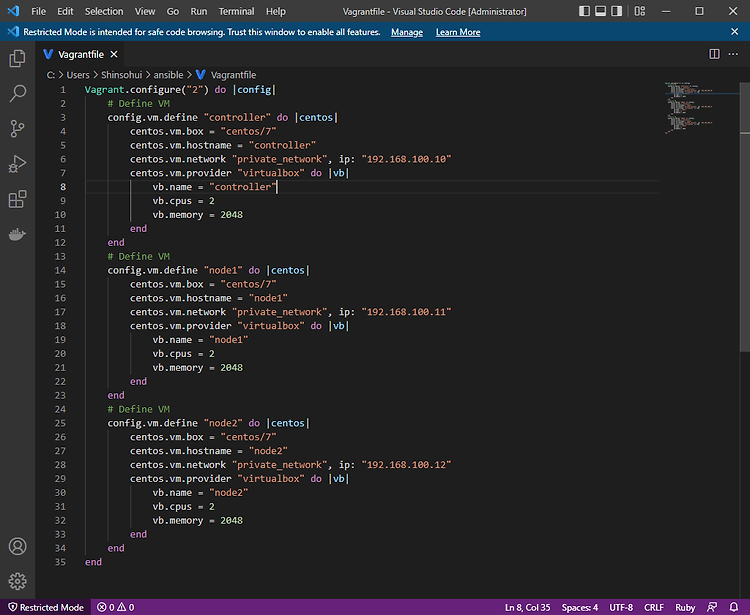
Task: Click the Shinsohui breadcrumb segment
Action: pyautogui.click(x=121, y=75)
